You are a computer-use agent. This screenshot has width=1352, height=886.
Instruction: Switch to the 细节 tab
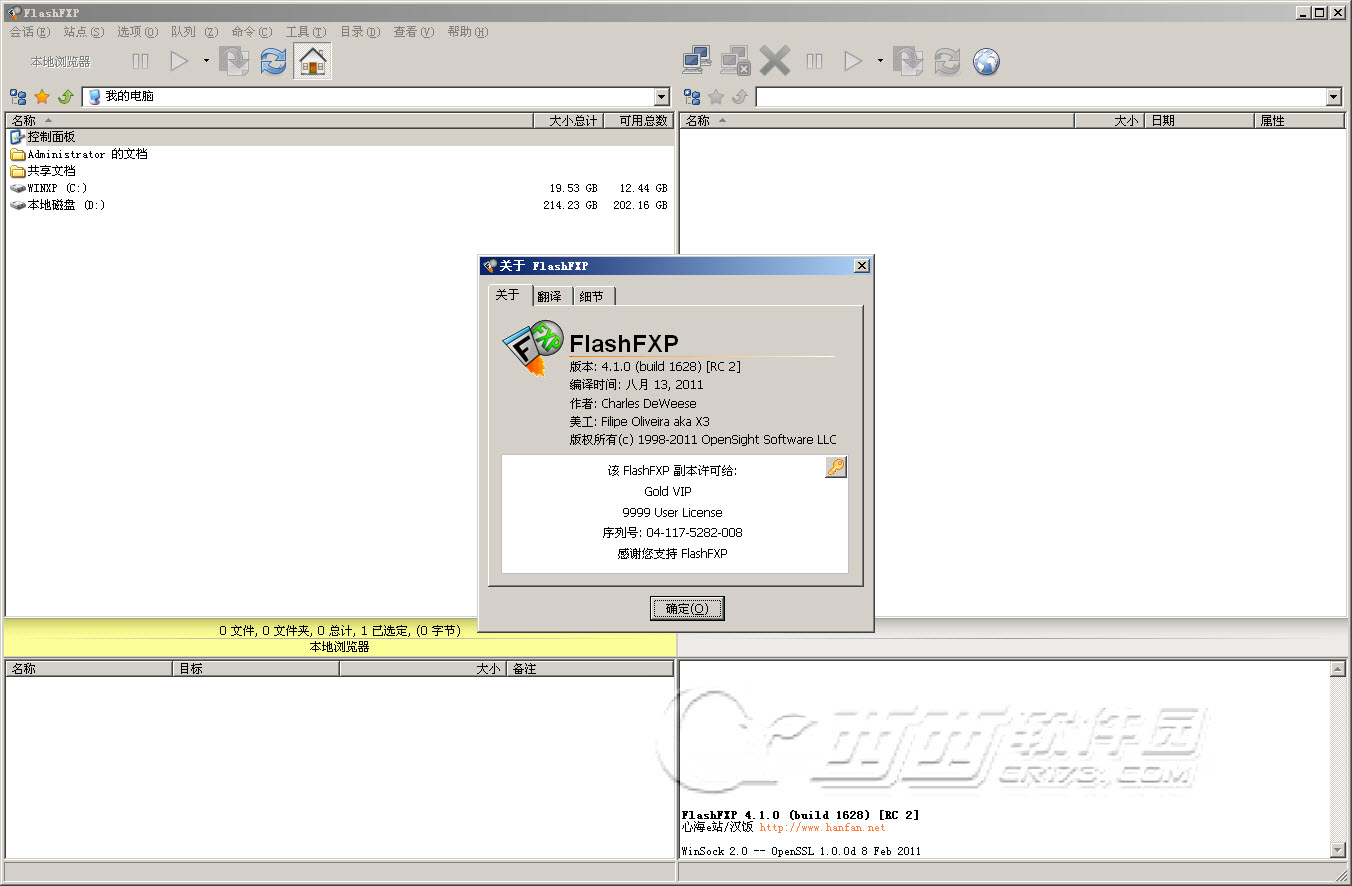tap(592, 296)
